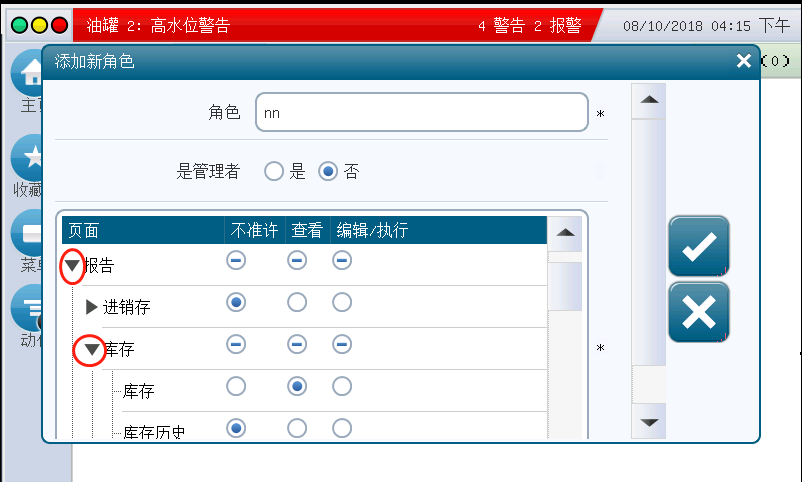Expand the 进销存 tree node
802x482 pixels.
click(92, 307)
